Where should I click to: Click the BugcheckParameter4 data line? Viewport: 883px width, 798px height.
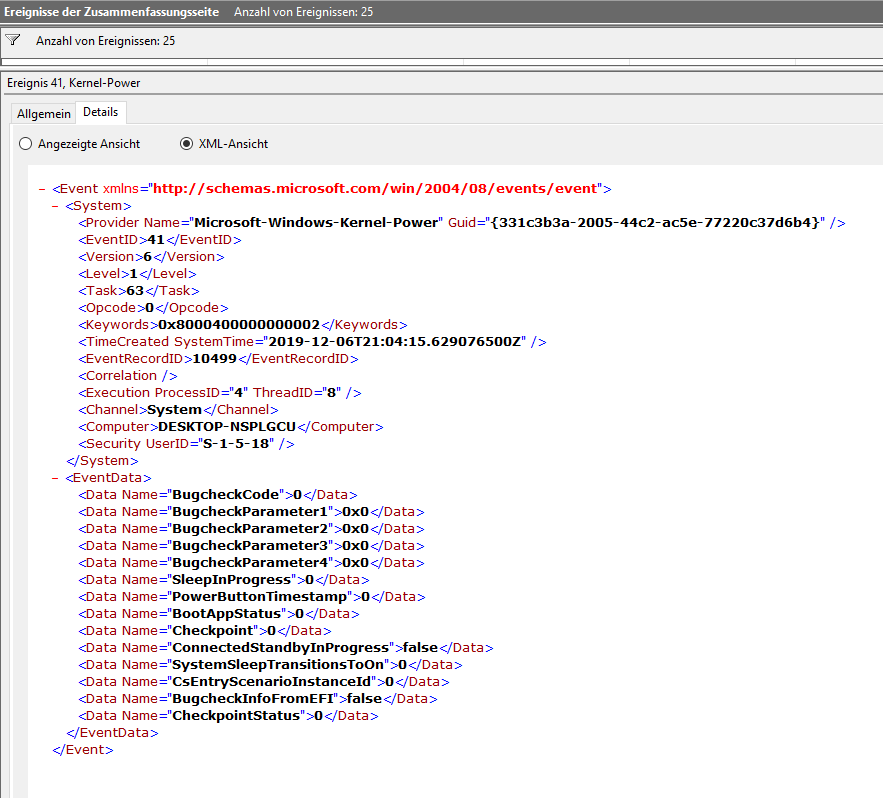(x=251, y=563)
